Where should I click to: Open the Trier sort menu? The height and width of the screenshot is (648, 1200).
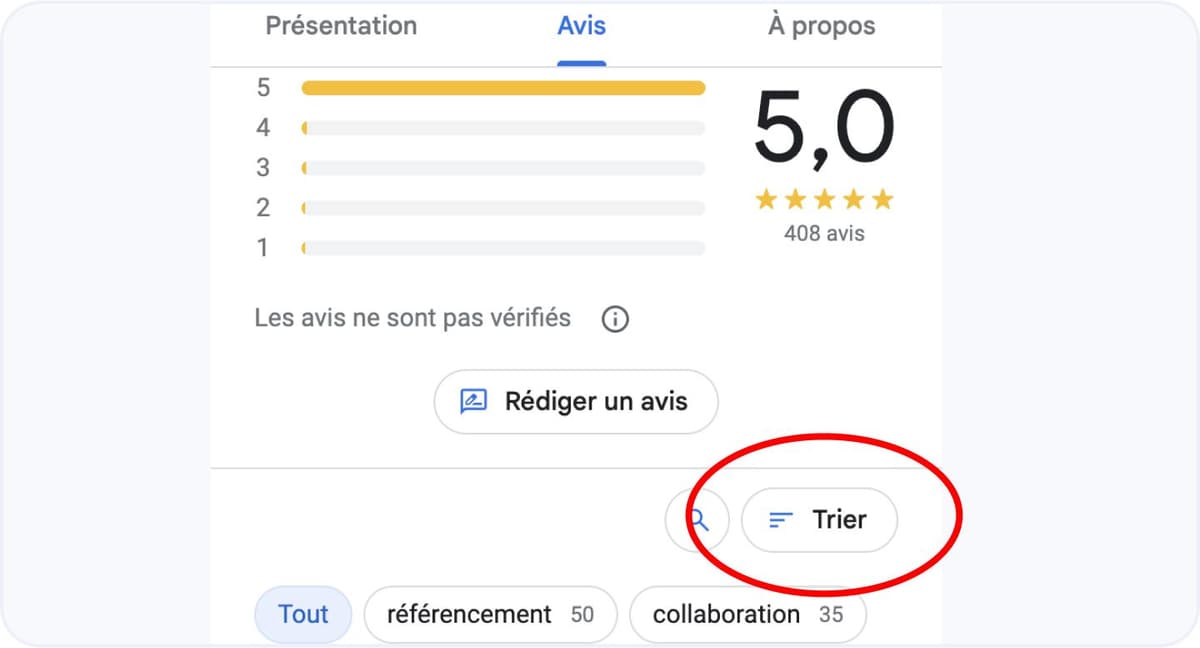[x=819, y=520]
